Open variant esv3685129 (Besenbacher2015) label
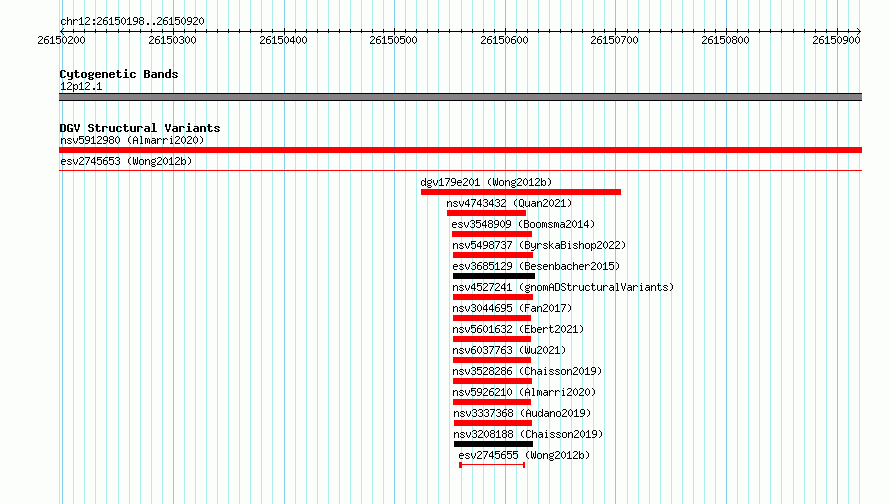The height and width of the screenshot is (504, 890). (536, 266)
